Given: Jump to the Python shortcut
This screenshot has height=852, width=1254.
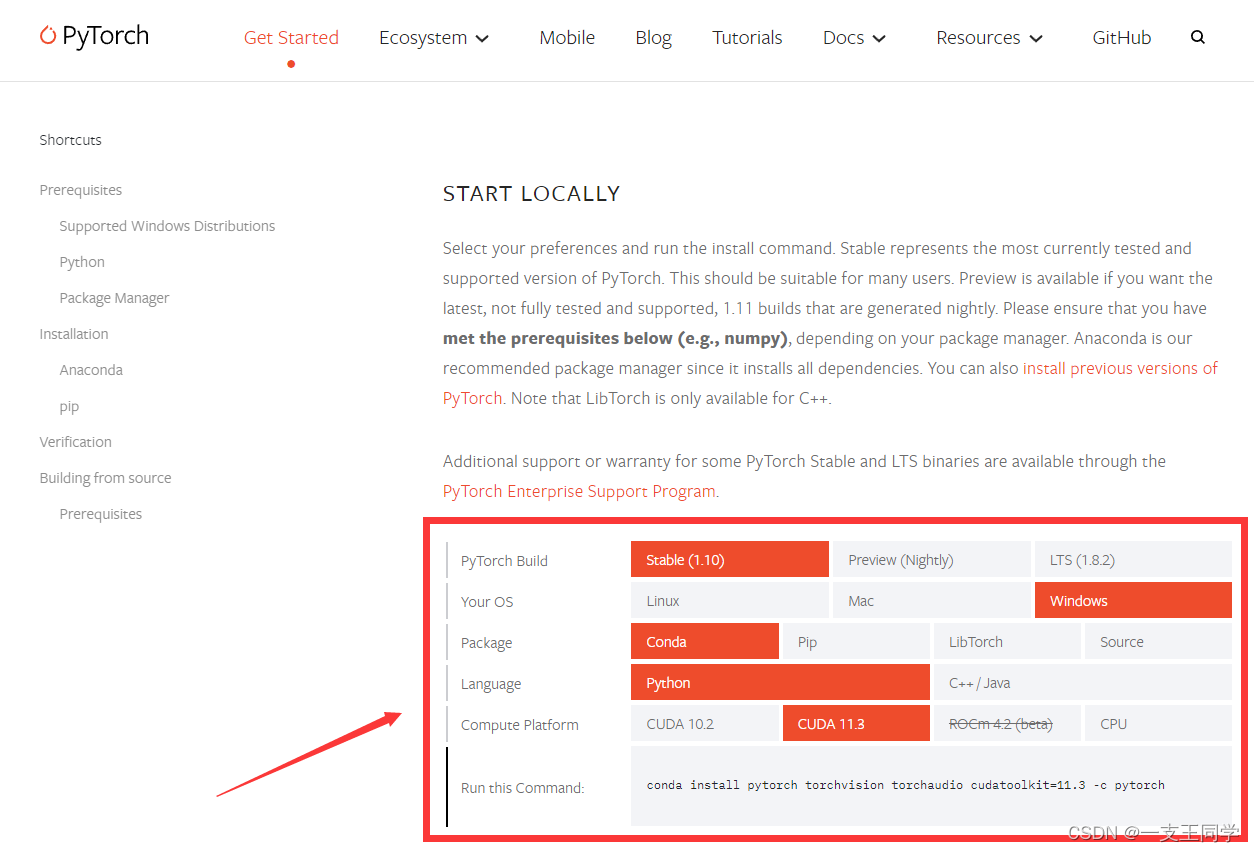Looking at the screenshot, I should coord(82,262).
